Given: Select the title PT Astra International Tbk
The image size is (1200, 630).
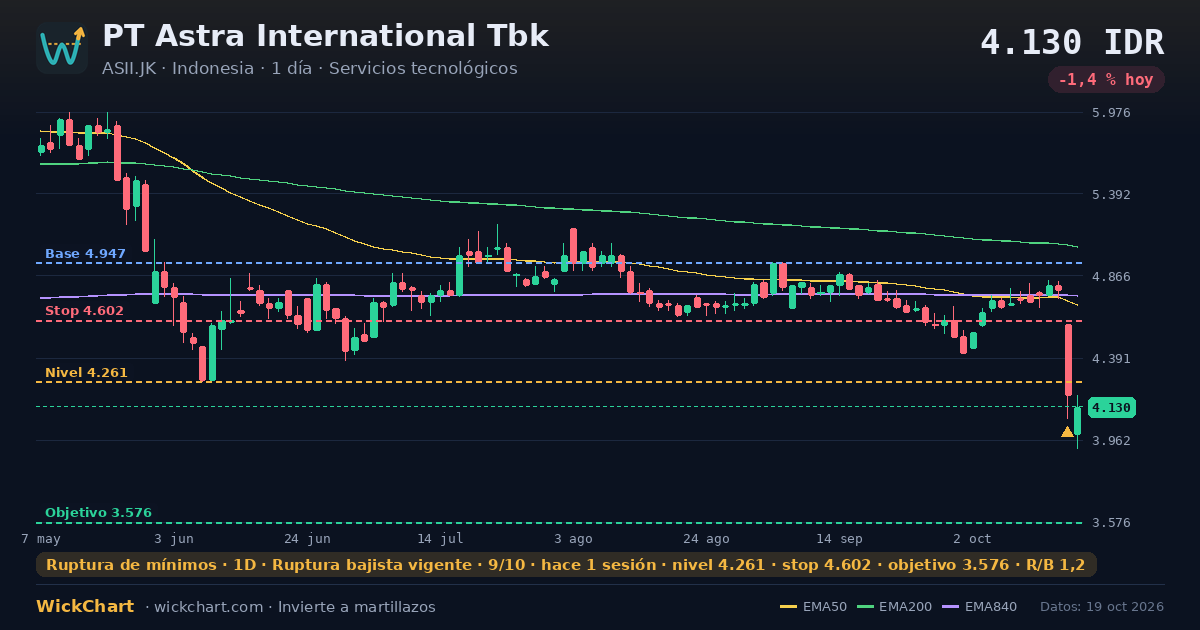Looking at the screenshot, I should 326,36.
